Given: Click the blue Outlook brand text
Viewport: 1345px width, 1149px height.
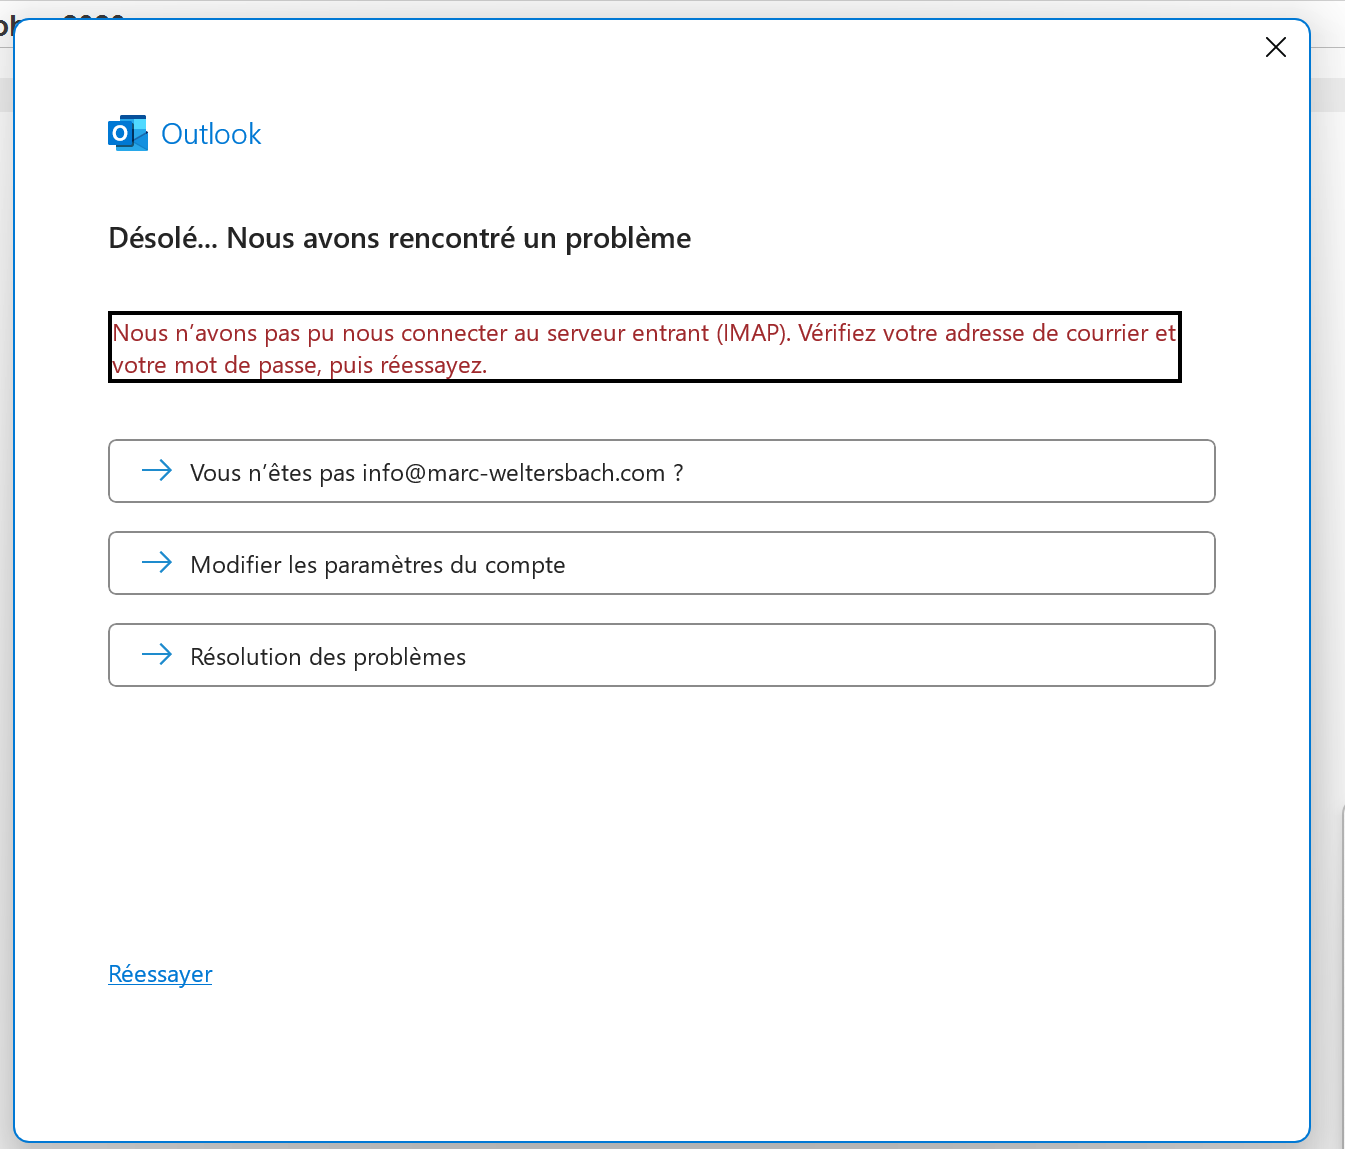Looking at the screenshot, I should pyautogui.click(x=211, y=134).
